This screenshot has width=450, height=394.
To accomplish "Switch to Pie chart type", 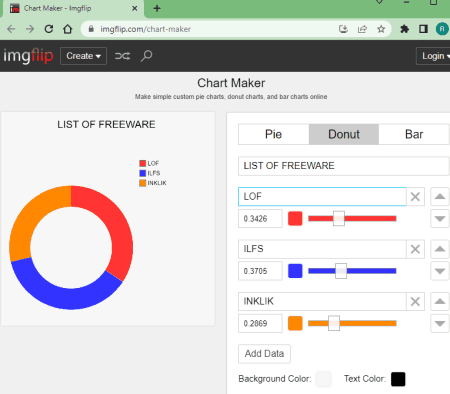I will click(274, 134).
